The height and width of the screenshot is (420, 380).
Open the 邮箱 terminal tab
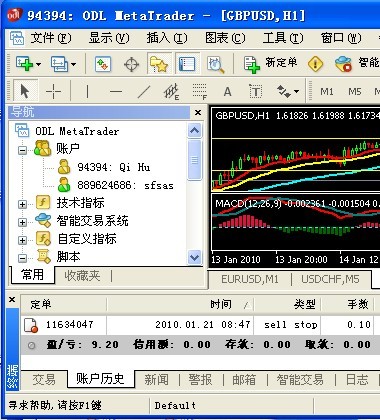(244, 380)
